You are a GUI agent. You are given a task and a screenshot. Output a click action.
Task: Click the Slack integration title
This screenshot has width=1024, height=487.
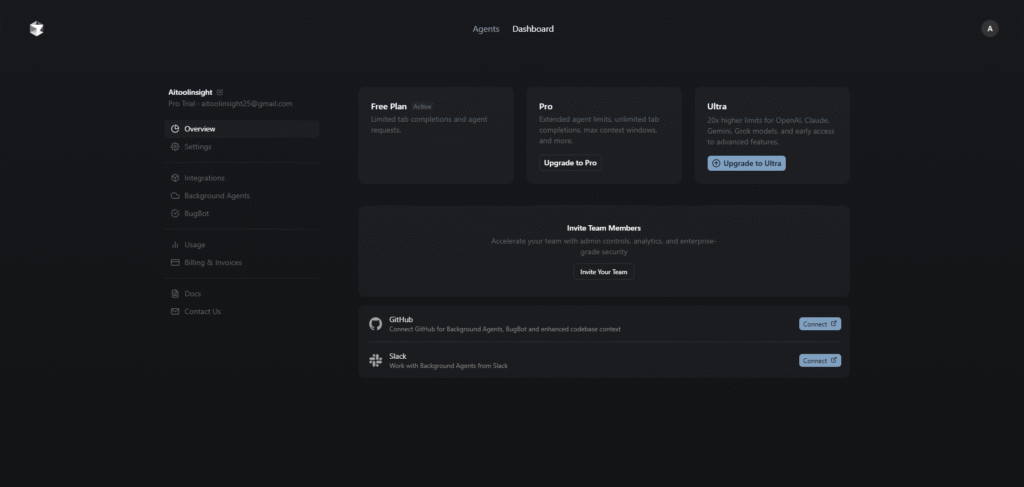coord(398,356)
